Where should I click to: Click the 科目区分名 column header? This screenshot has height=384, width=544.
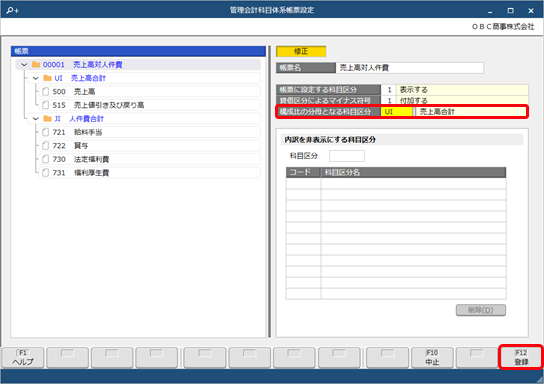[x=413, y=172]
